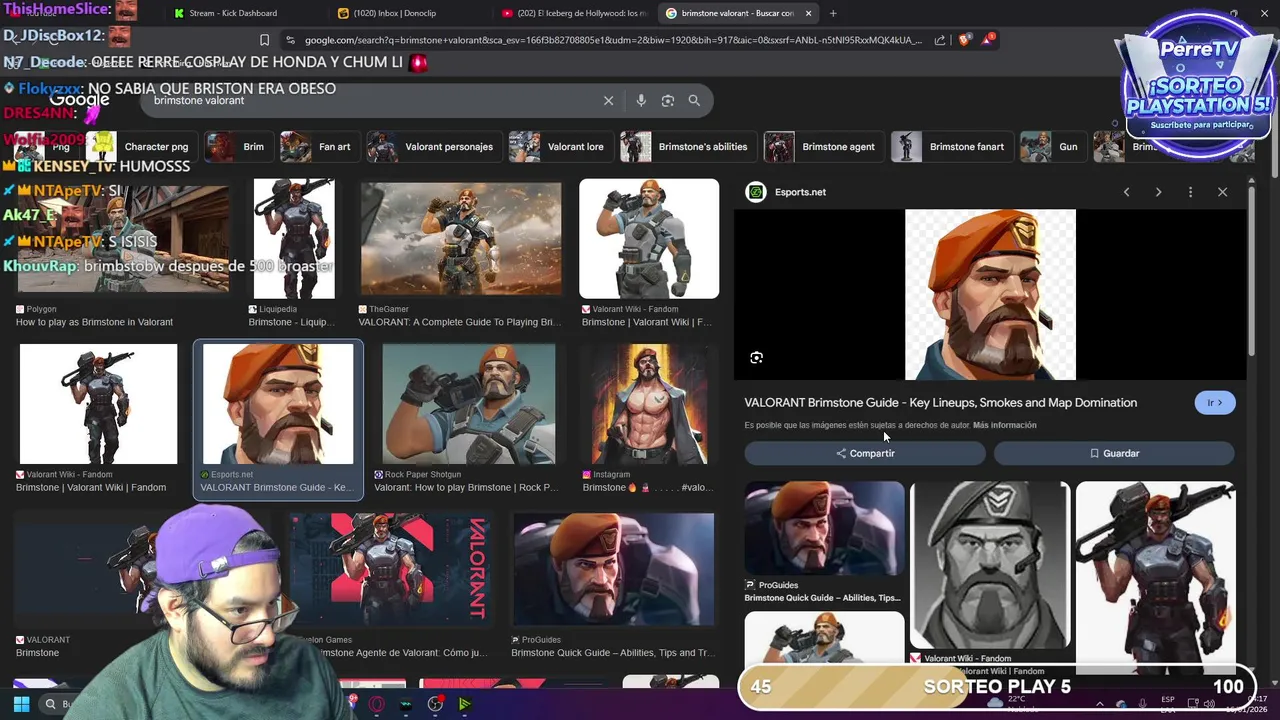This screenshot has width=1280, height=720.
Task: Click into the brimstone valorant search field
Action: pos(370,100)
